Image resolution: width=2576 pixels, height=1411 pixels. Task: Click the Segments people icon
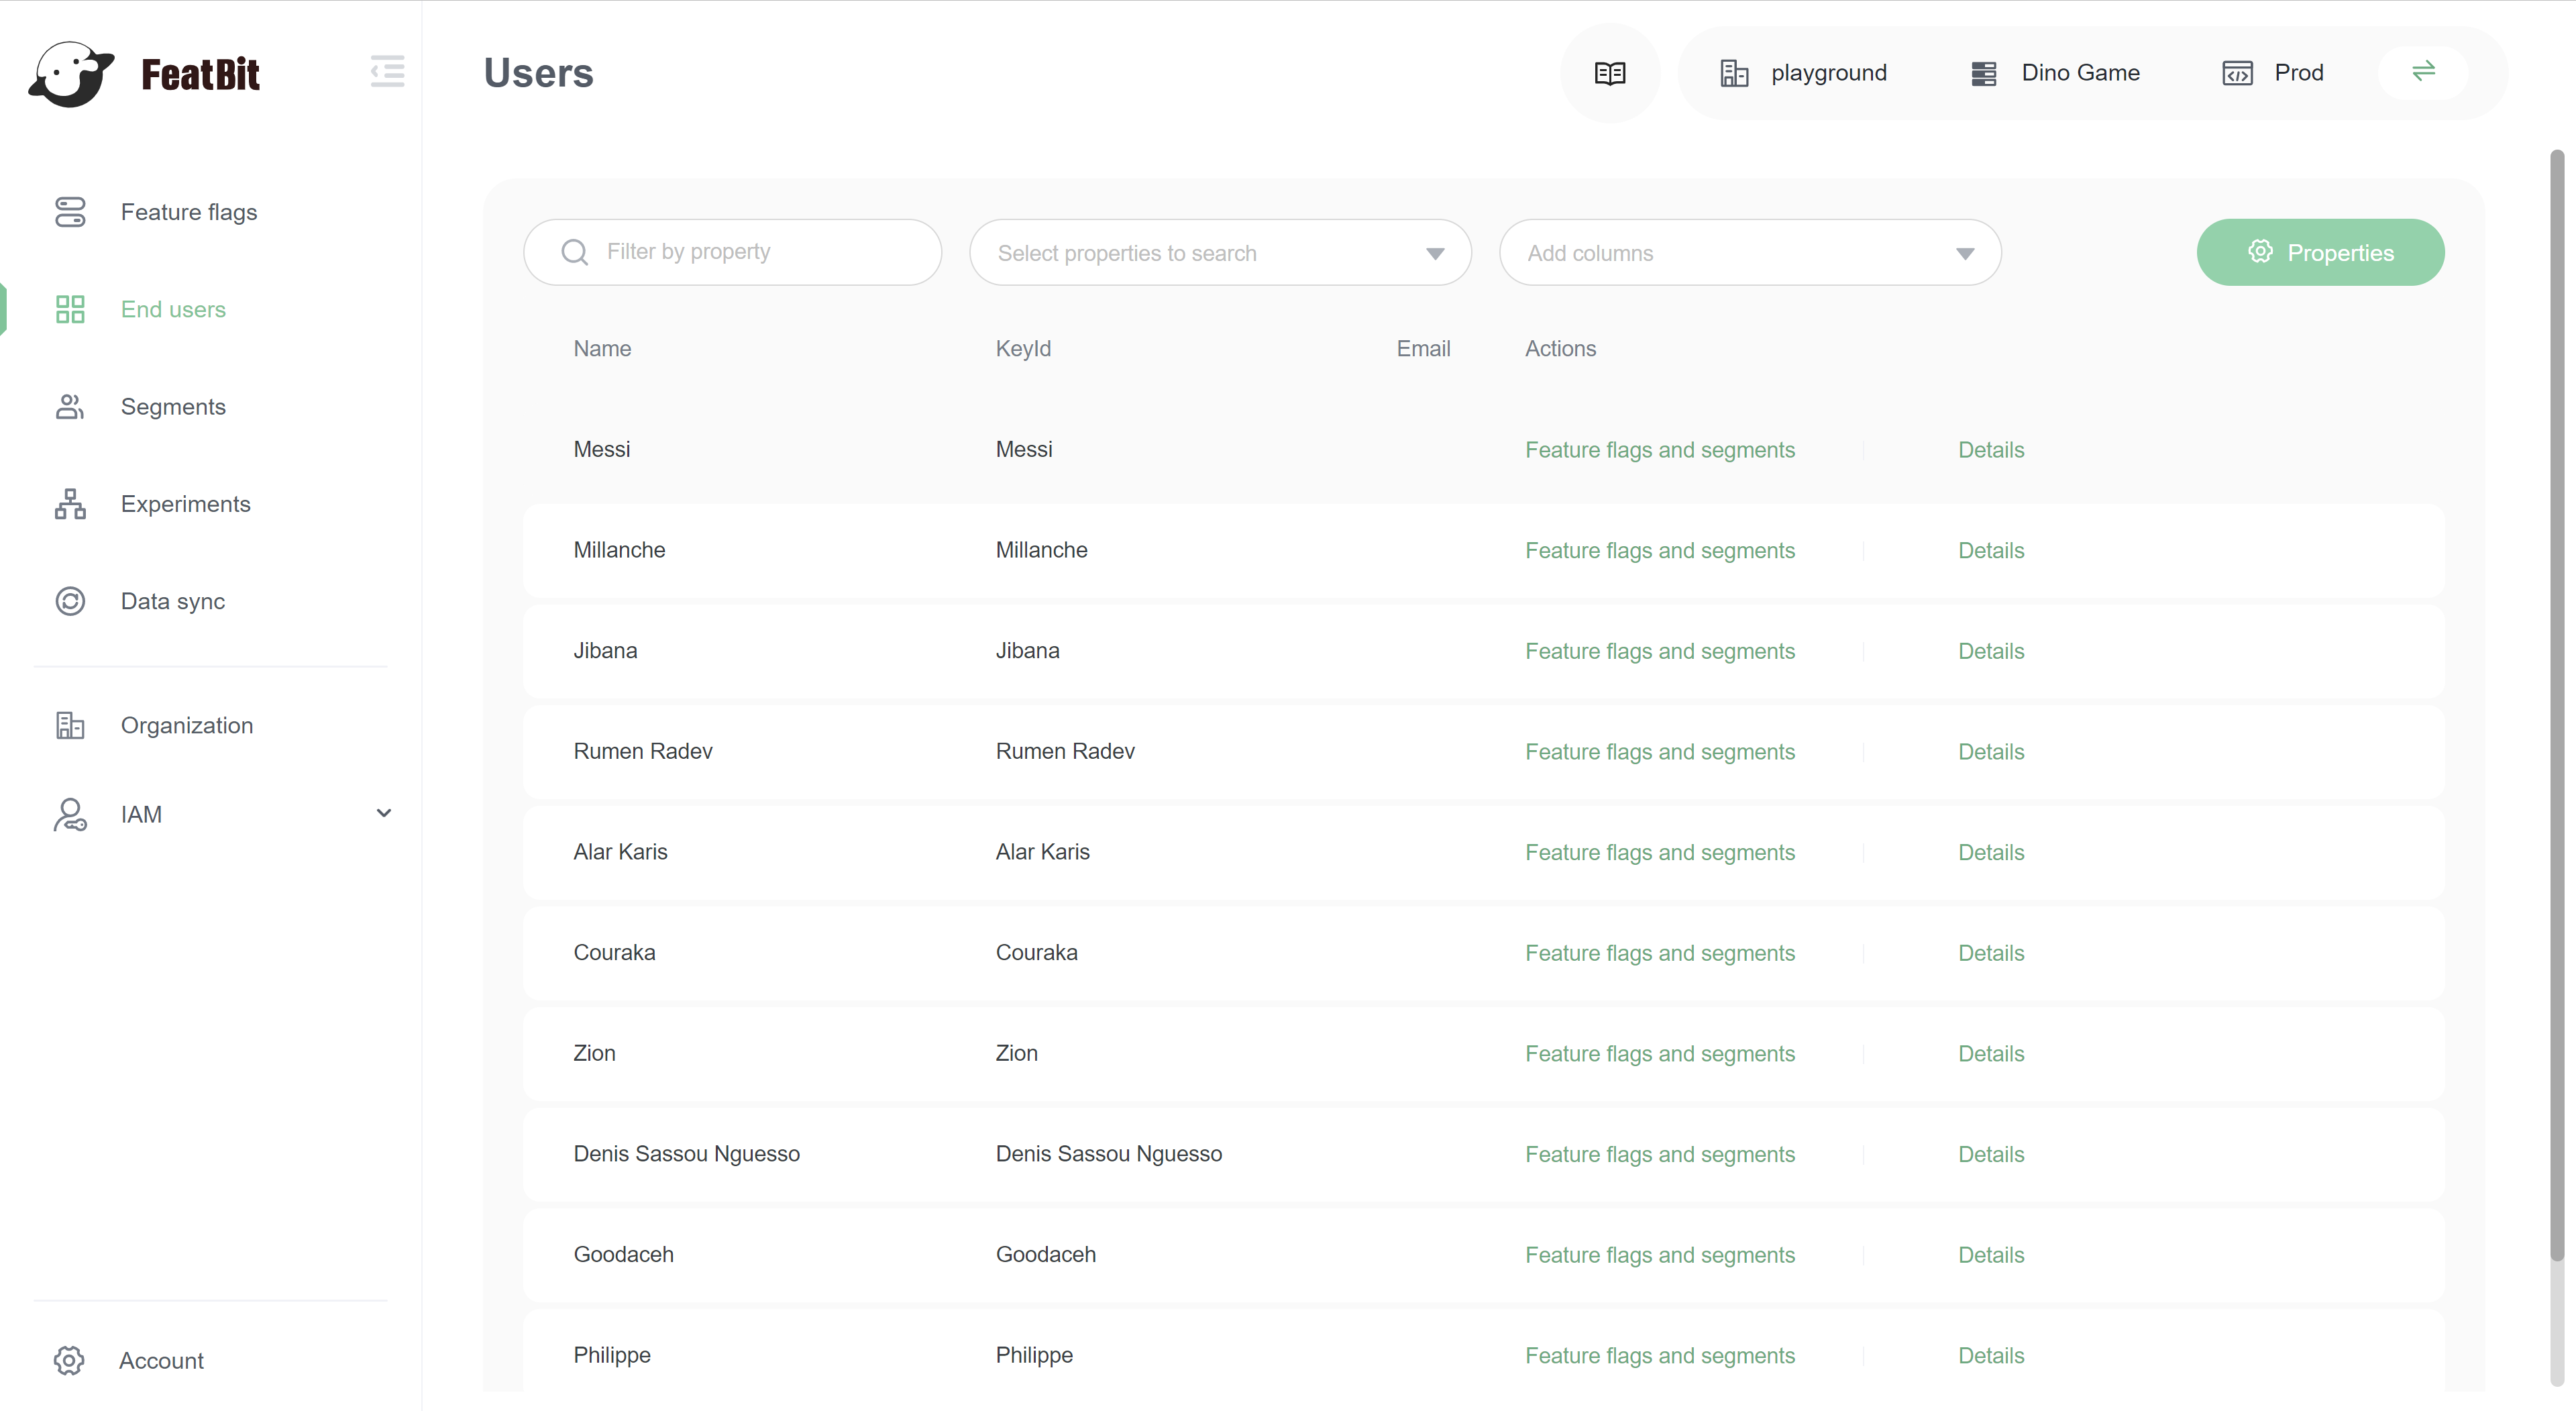(70, 407)
